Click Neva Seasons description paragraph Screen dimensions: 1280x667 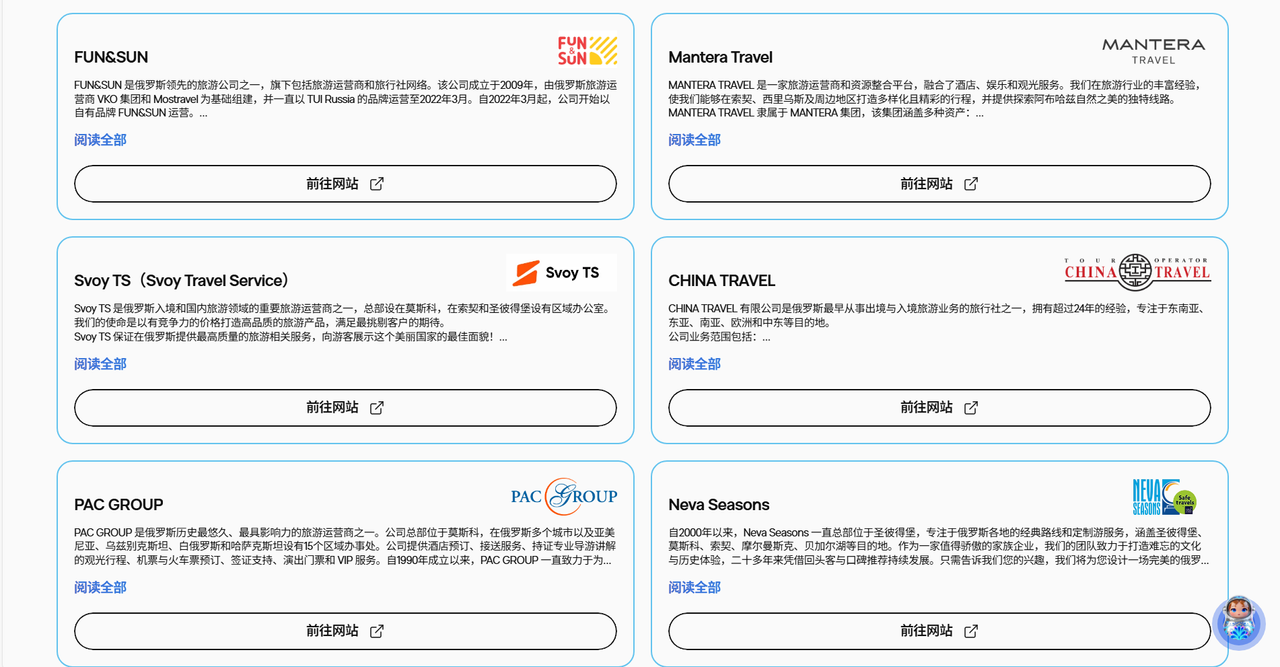[x=939, y=546]
